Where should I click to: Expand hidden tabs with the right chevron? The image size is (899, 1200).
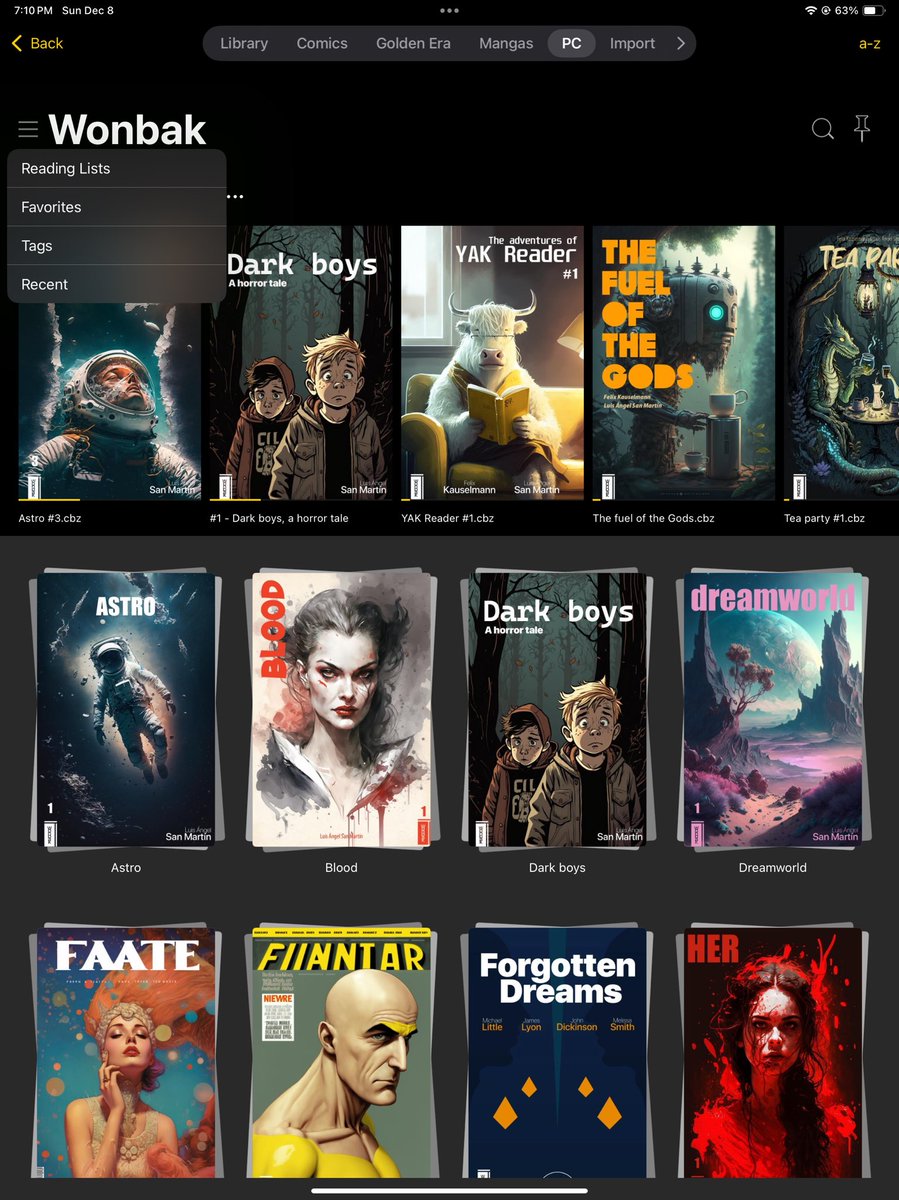point(681,43)
